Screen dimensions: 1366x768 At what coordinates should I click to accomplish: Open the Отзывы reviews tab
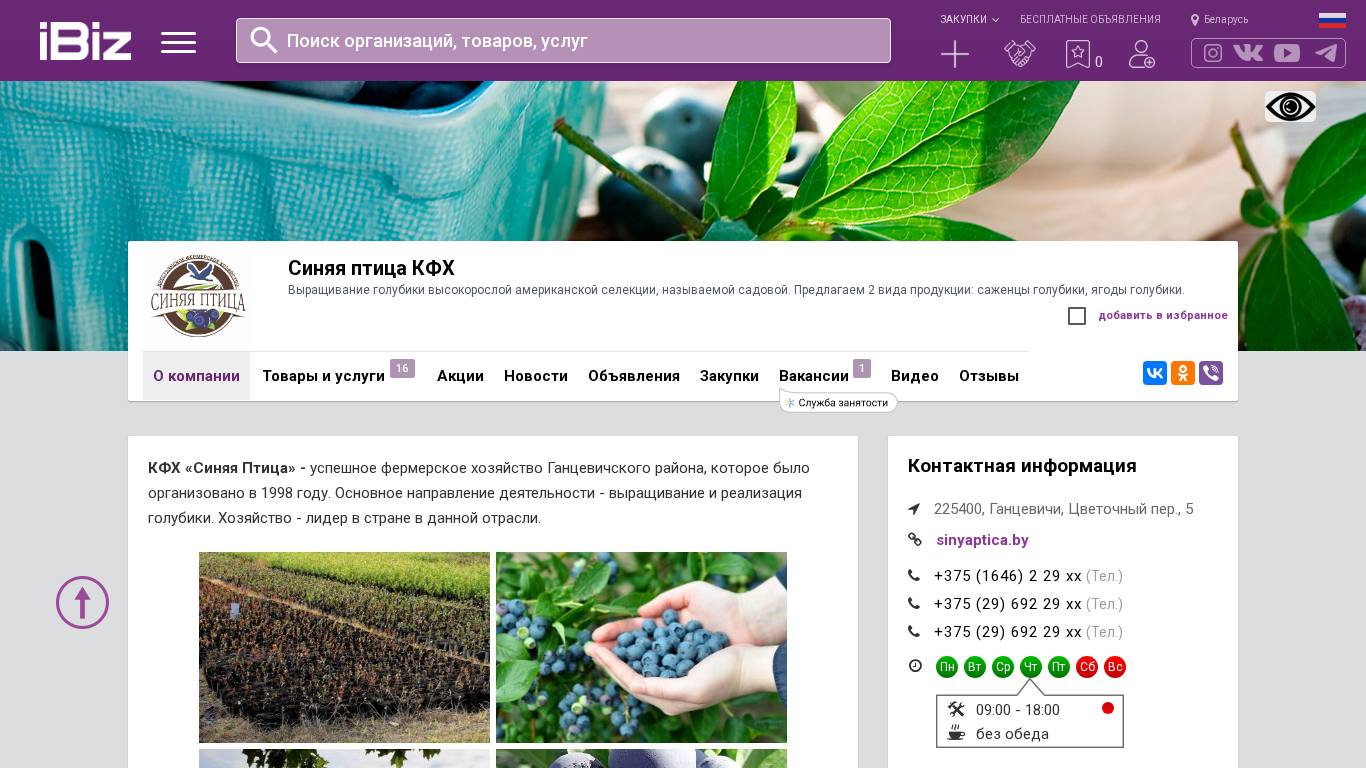(x=989, y=376)
